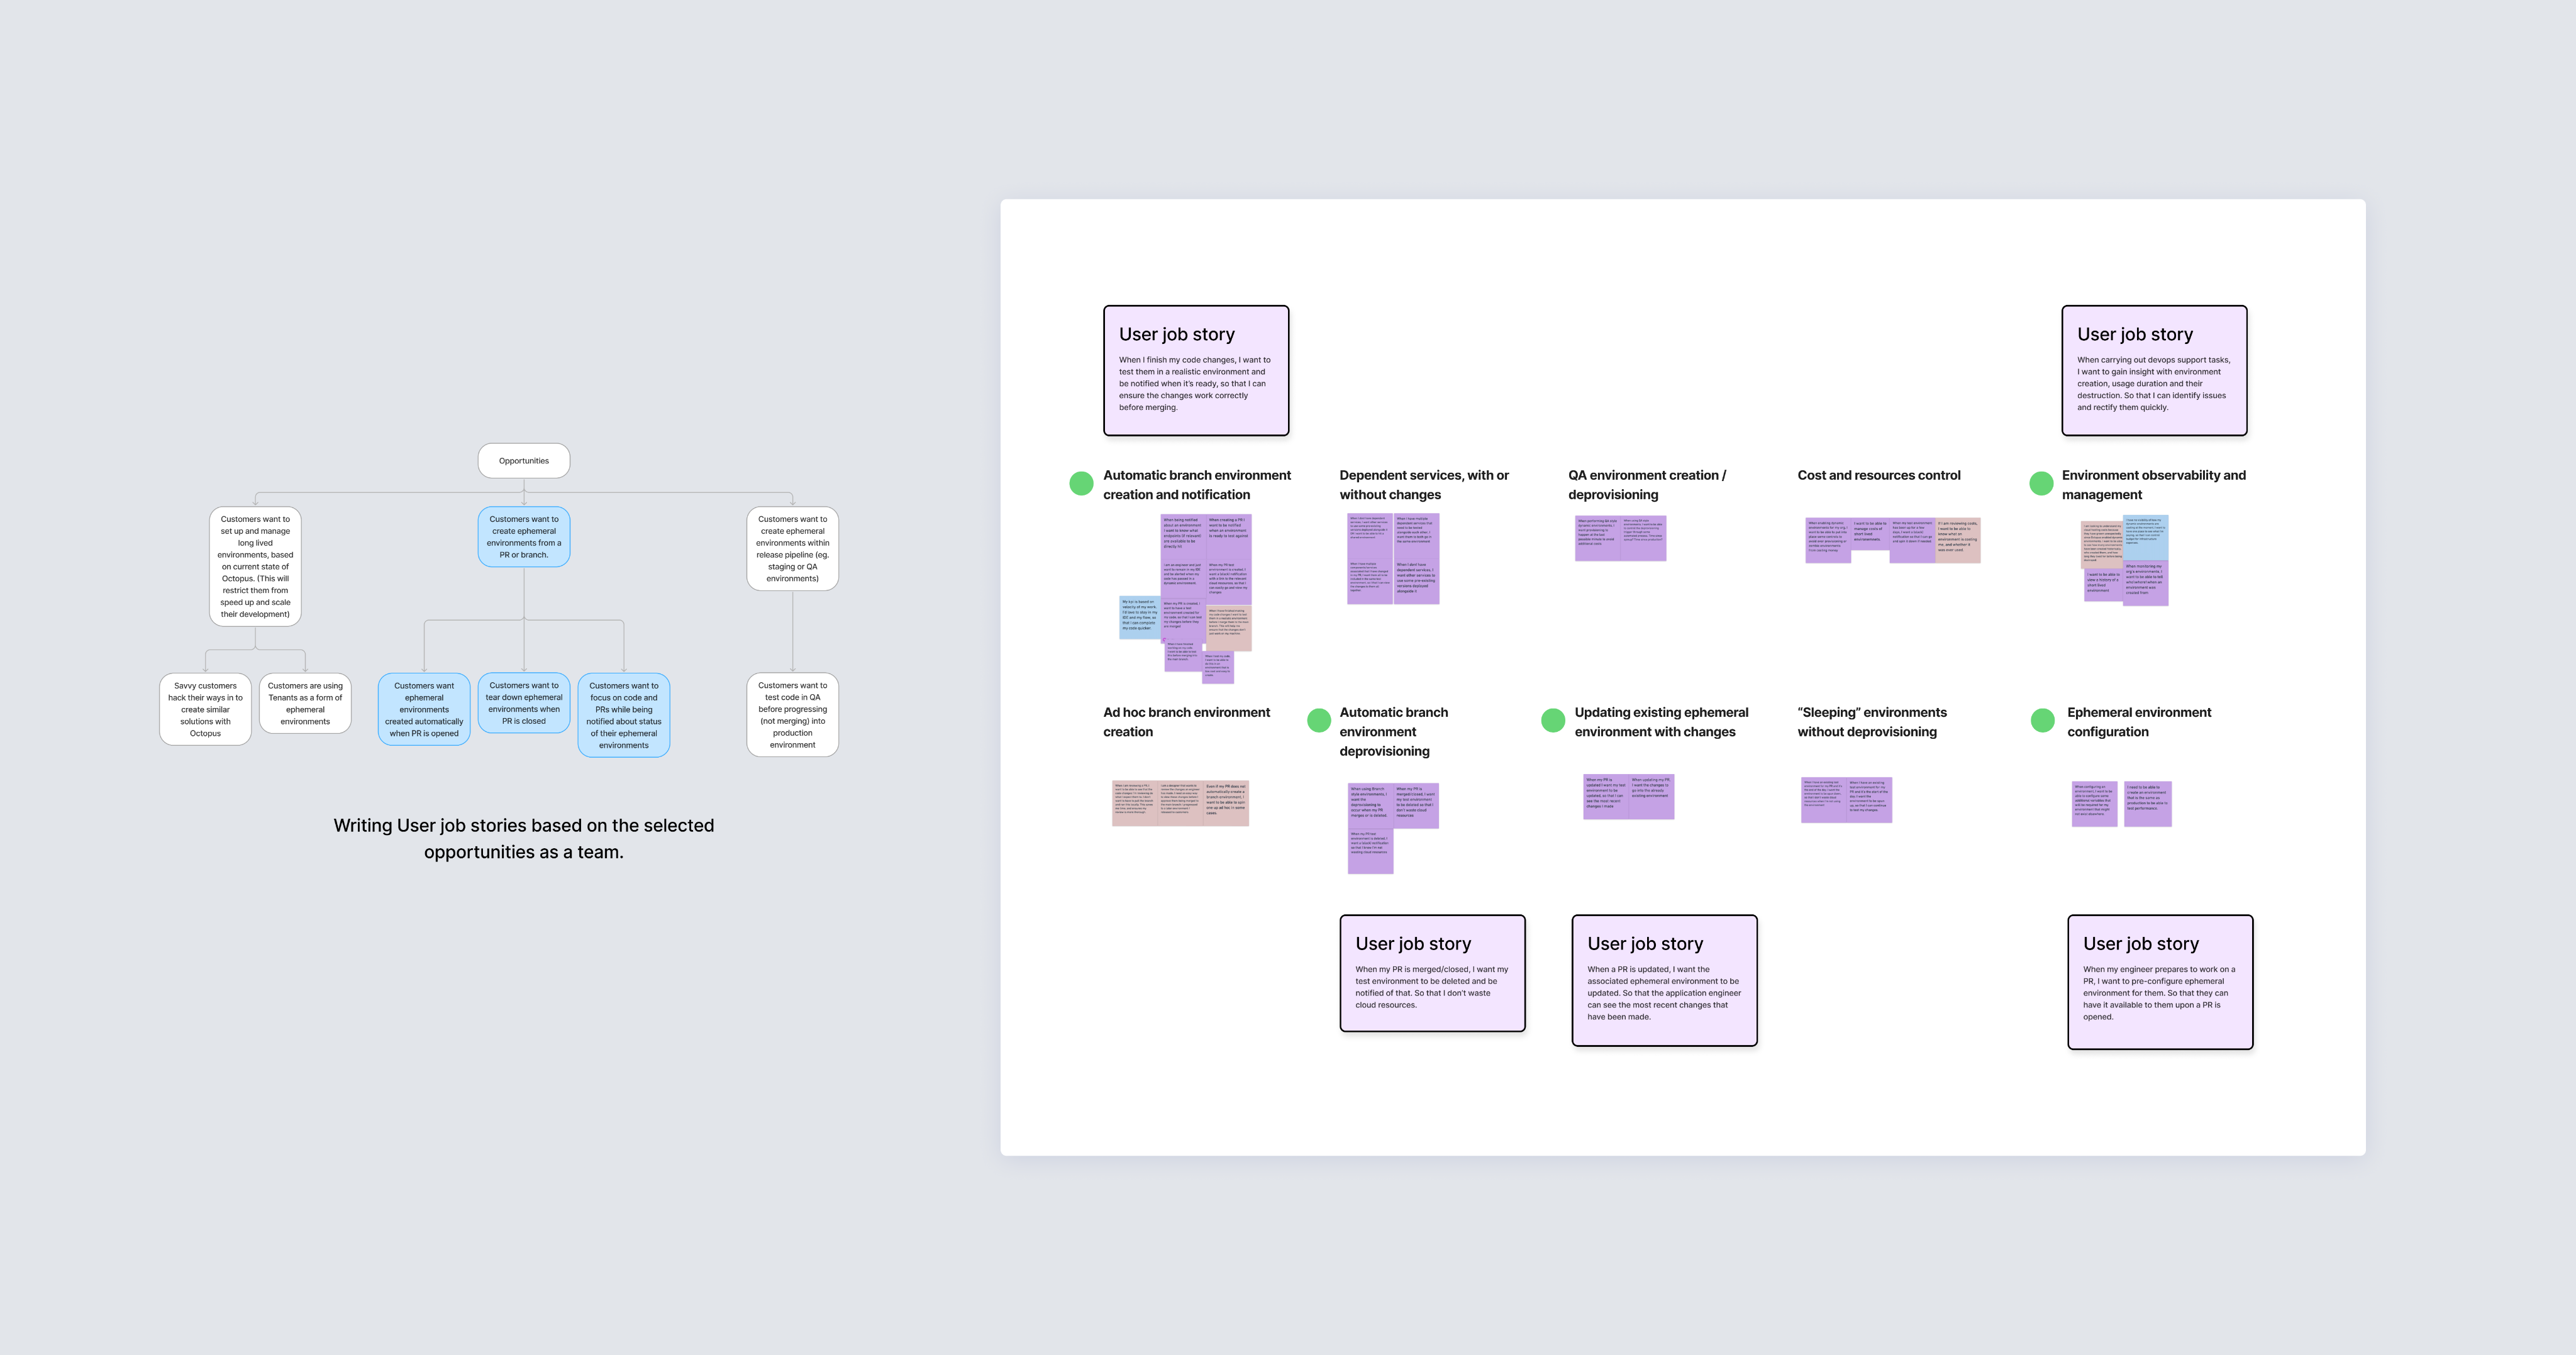Viewport: 2576px width, 1355px height.
Task: Click green dot beside Automatic branch environment deprovisioning
Action: (1319, 720)
